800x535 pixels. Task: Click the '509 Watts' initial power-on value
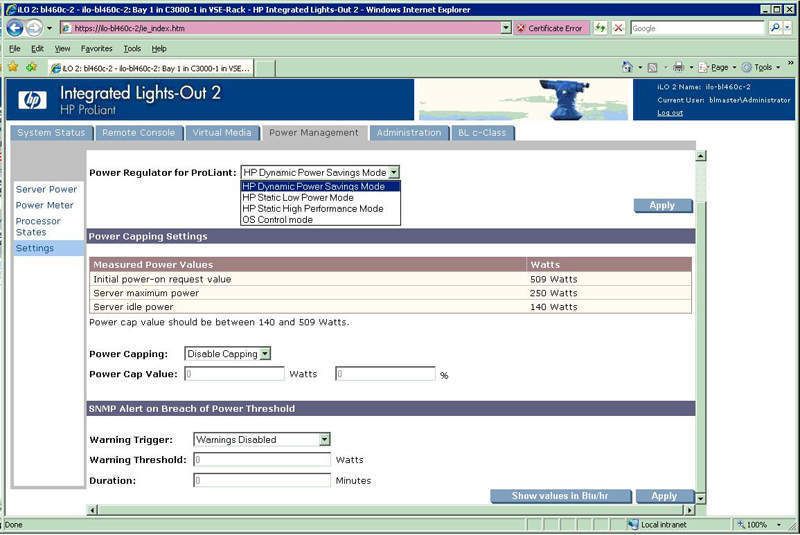click(x=554, y=279)
